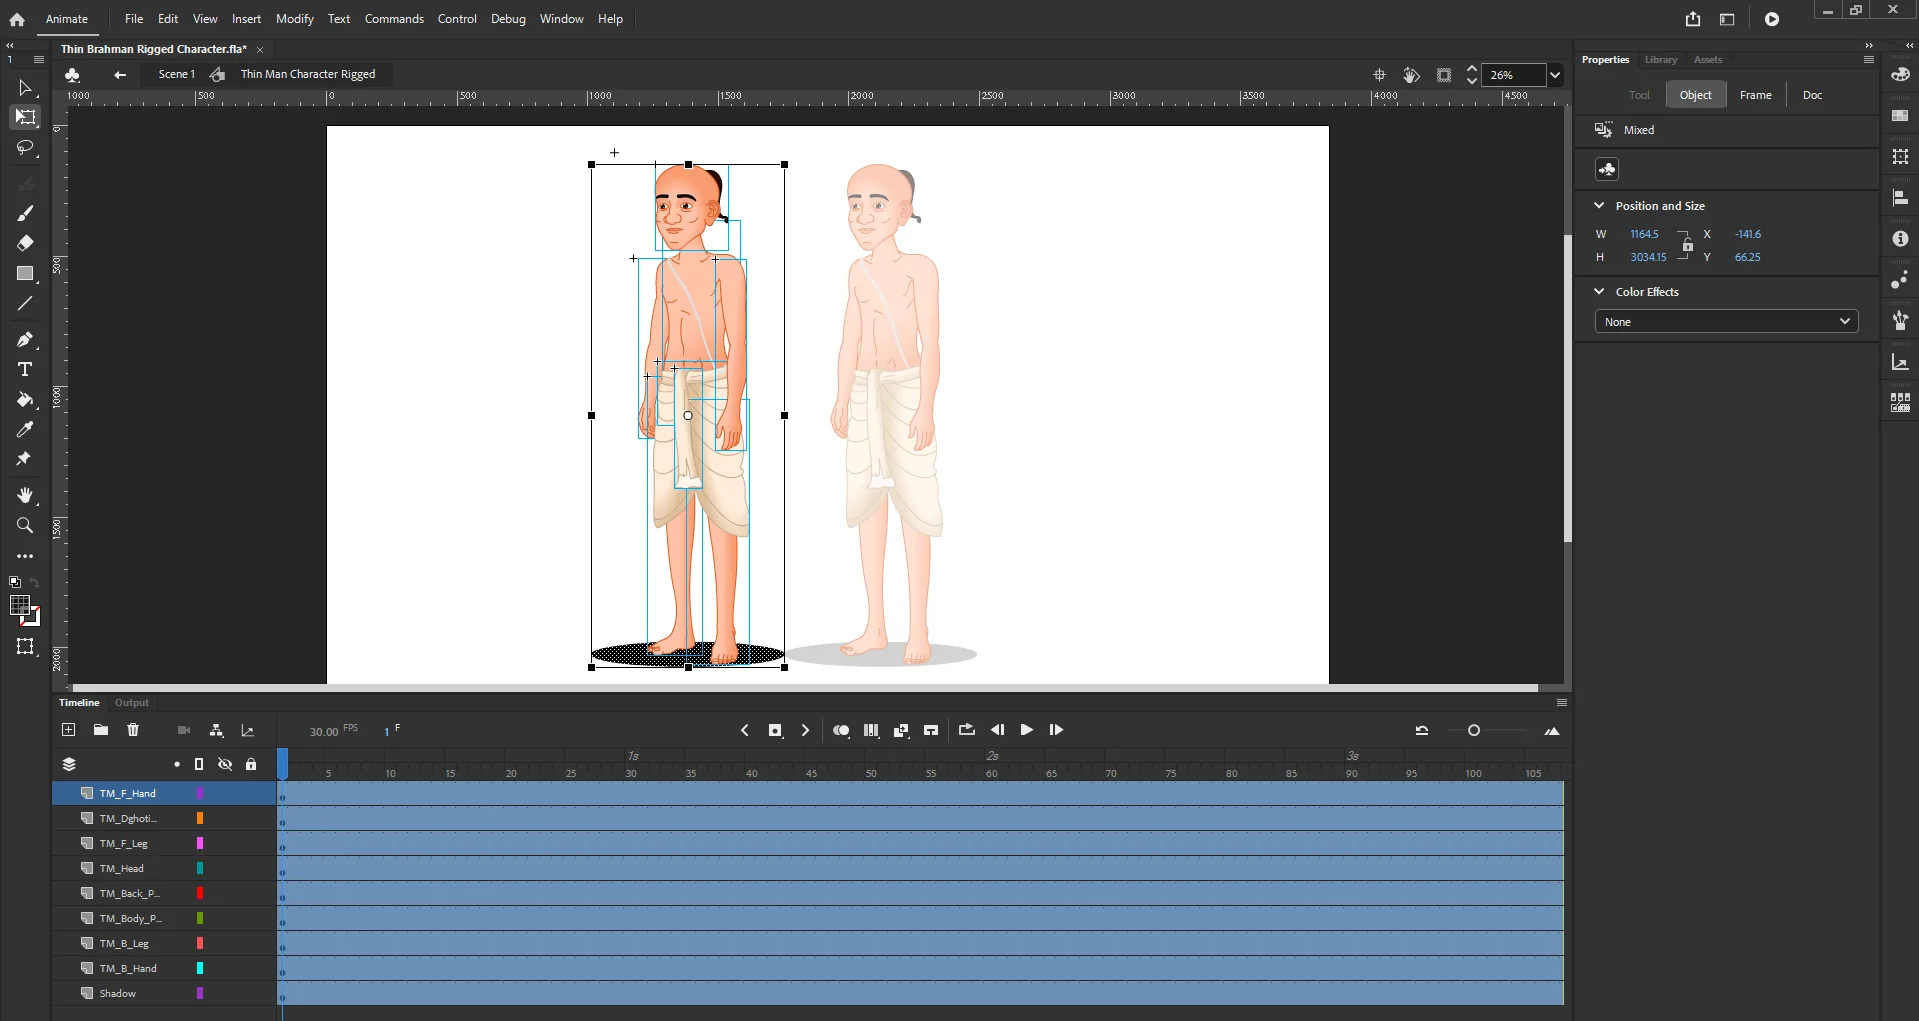This screenshot has width=1919, height=1021.
Task: Open the Modify menu
Action: [x=294, y=19]
